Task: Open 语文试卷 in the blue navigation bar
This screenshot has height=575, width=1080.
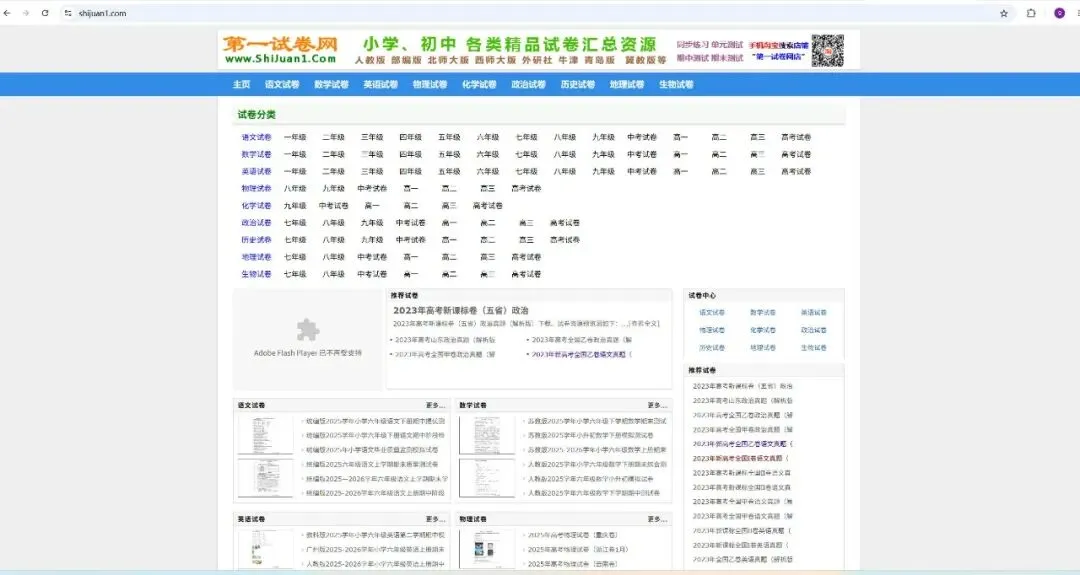Action: tap(282, 84)
